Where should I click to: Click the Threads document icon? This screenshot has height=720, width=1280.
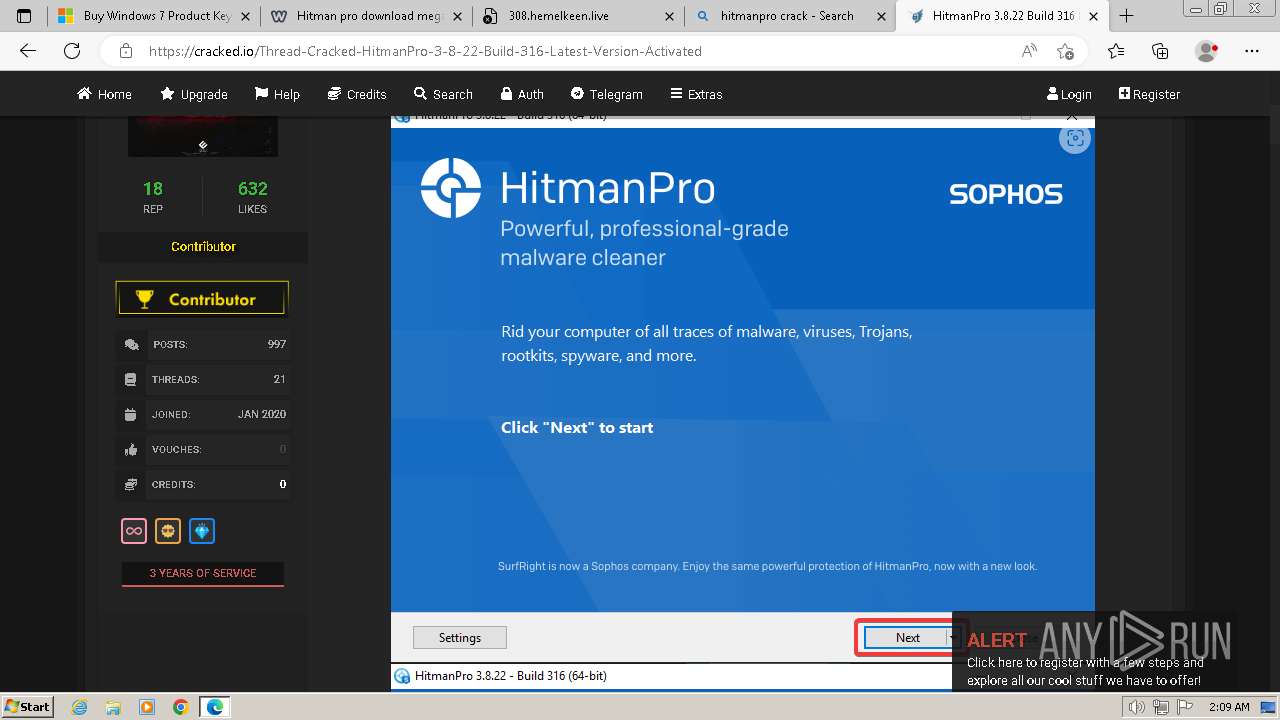131,380
